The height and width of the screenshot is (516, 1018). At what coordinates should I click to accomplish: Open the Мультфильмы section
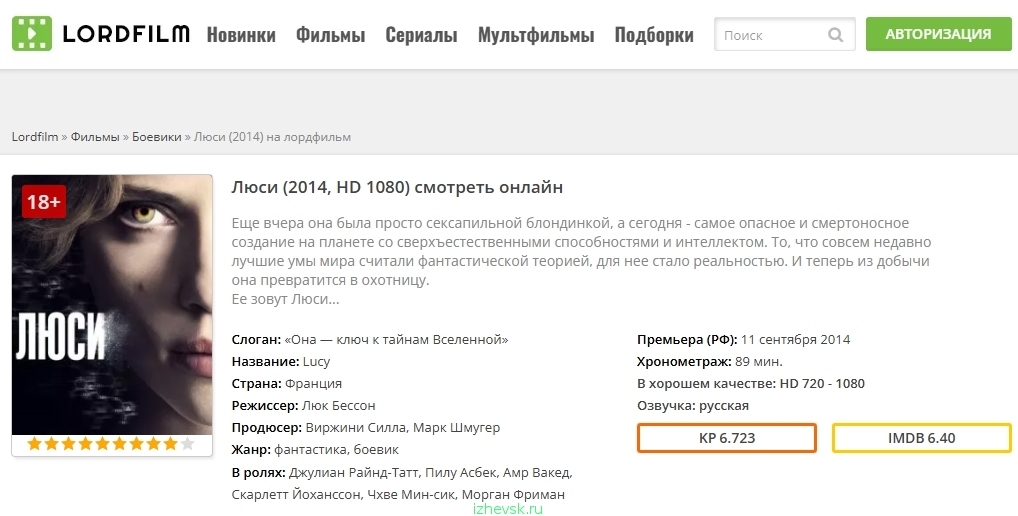pos(536,34)
